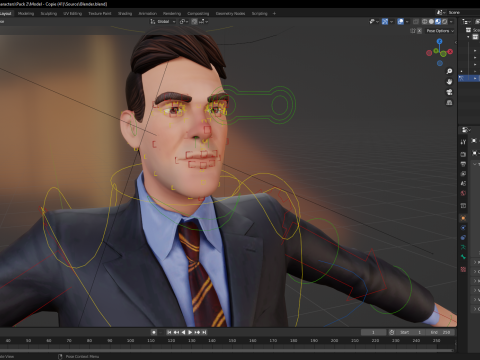The height and width of the screenshot is (360, 480).
Task: Click the pan view hand icon
Action: click(x=449, y=82)
